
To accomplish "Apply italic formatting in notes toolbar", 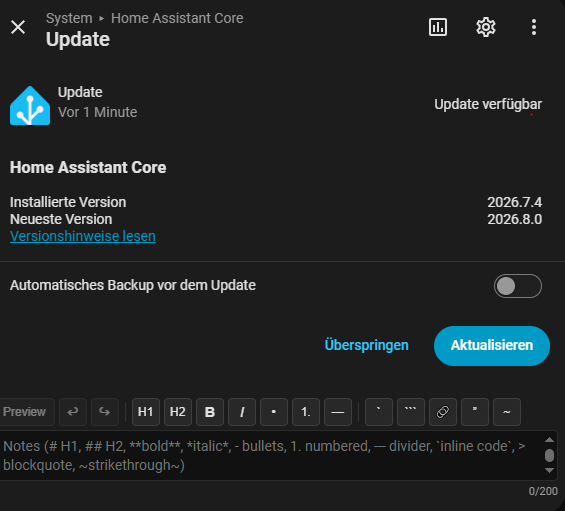I will [x=242, y=412].
